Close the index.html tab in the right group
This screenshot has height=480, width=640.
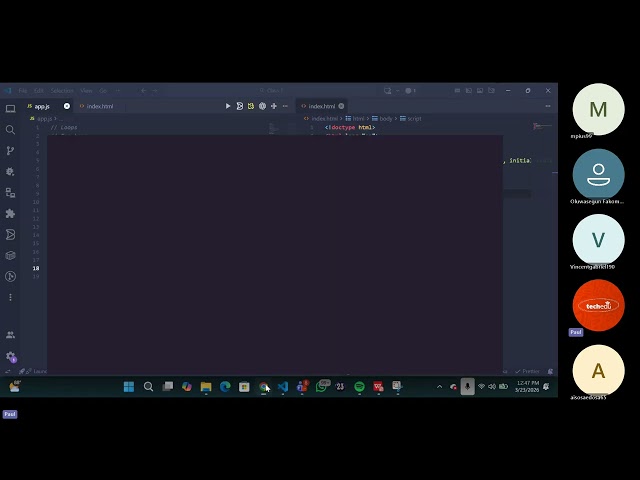(x=341, y=106)
